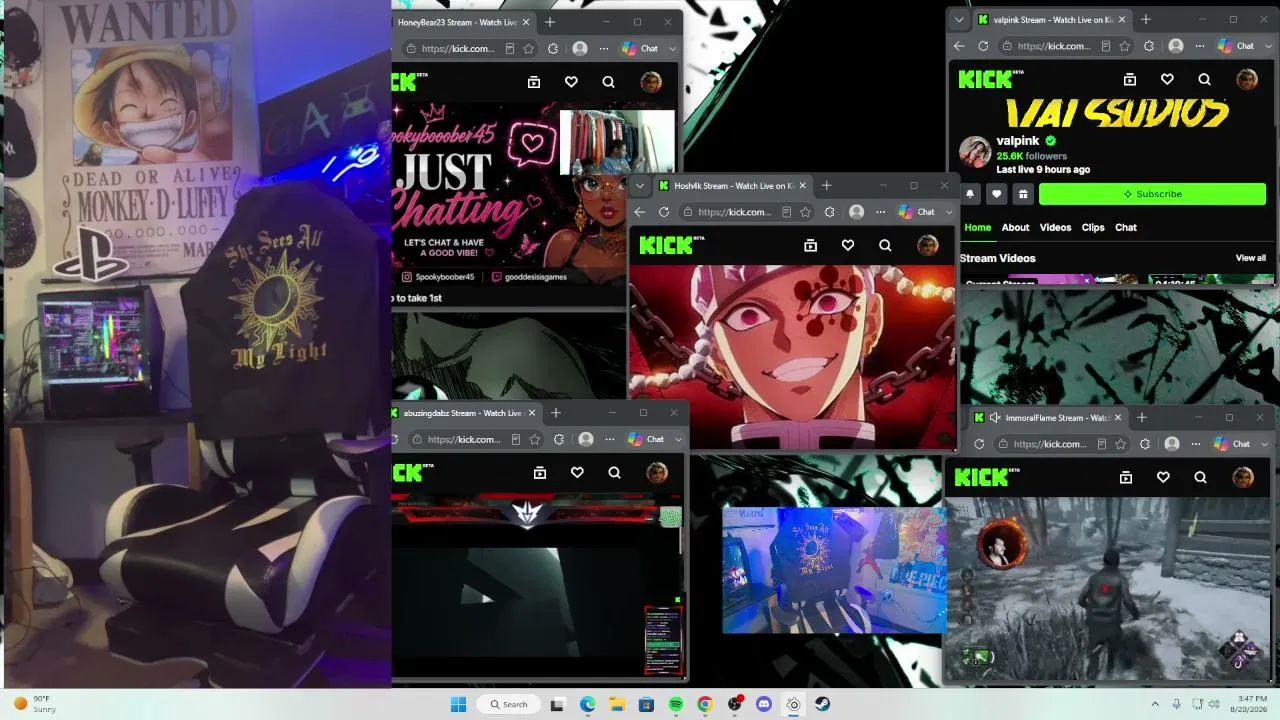Open the following heart in valpink window header
The height and width of the screenshot is (720, 1280).
(1167, 80)
